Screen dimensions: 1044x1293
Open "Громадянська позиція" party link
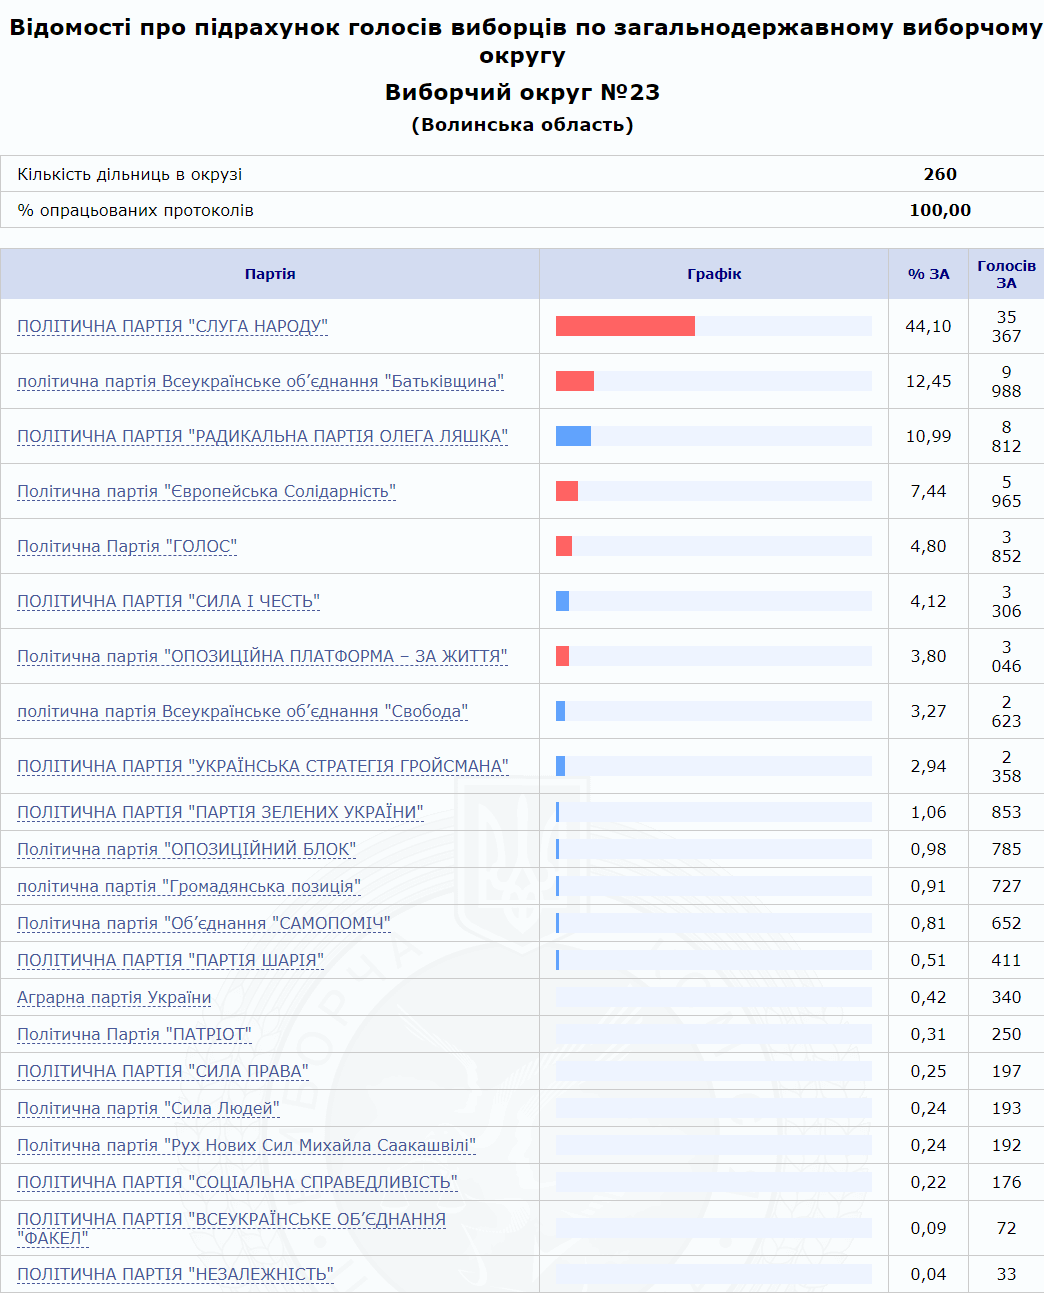pos(188,886)
